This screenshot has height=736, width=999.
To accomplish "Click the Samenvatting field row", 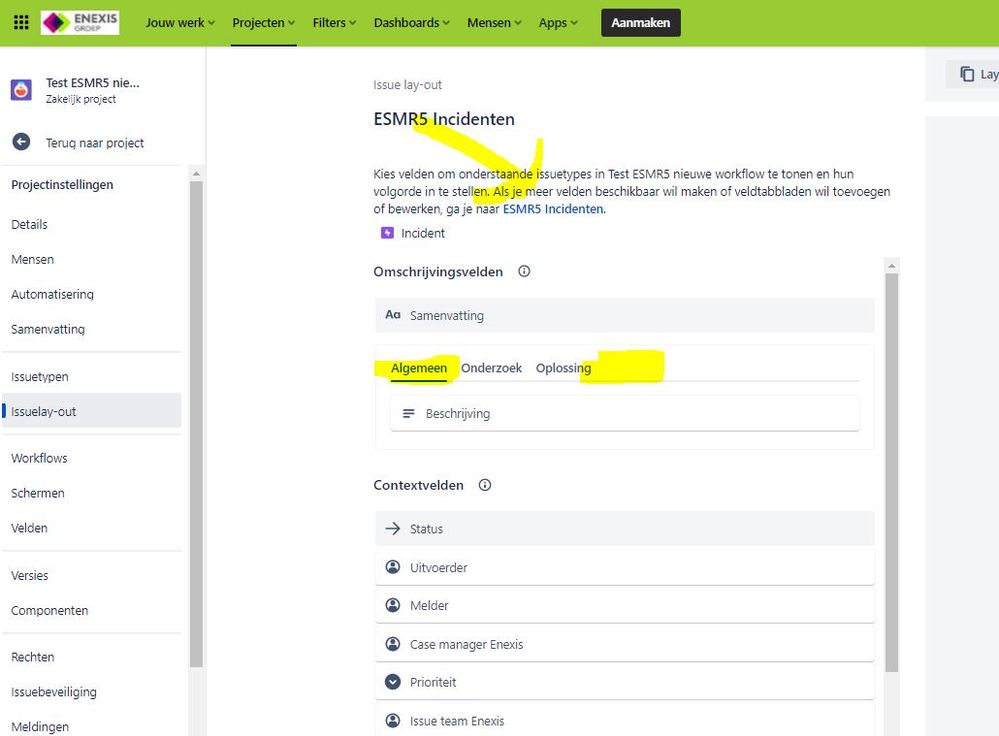I will (624, 315).
